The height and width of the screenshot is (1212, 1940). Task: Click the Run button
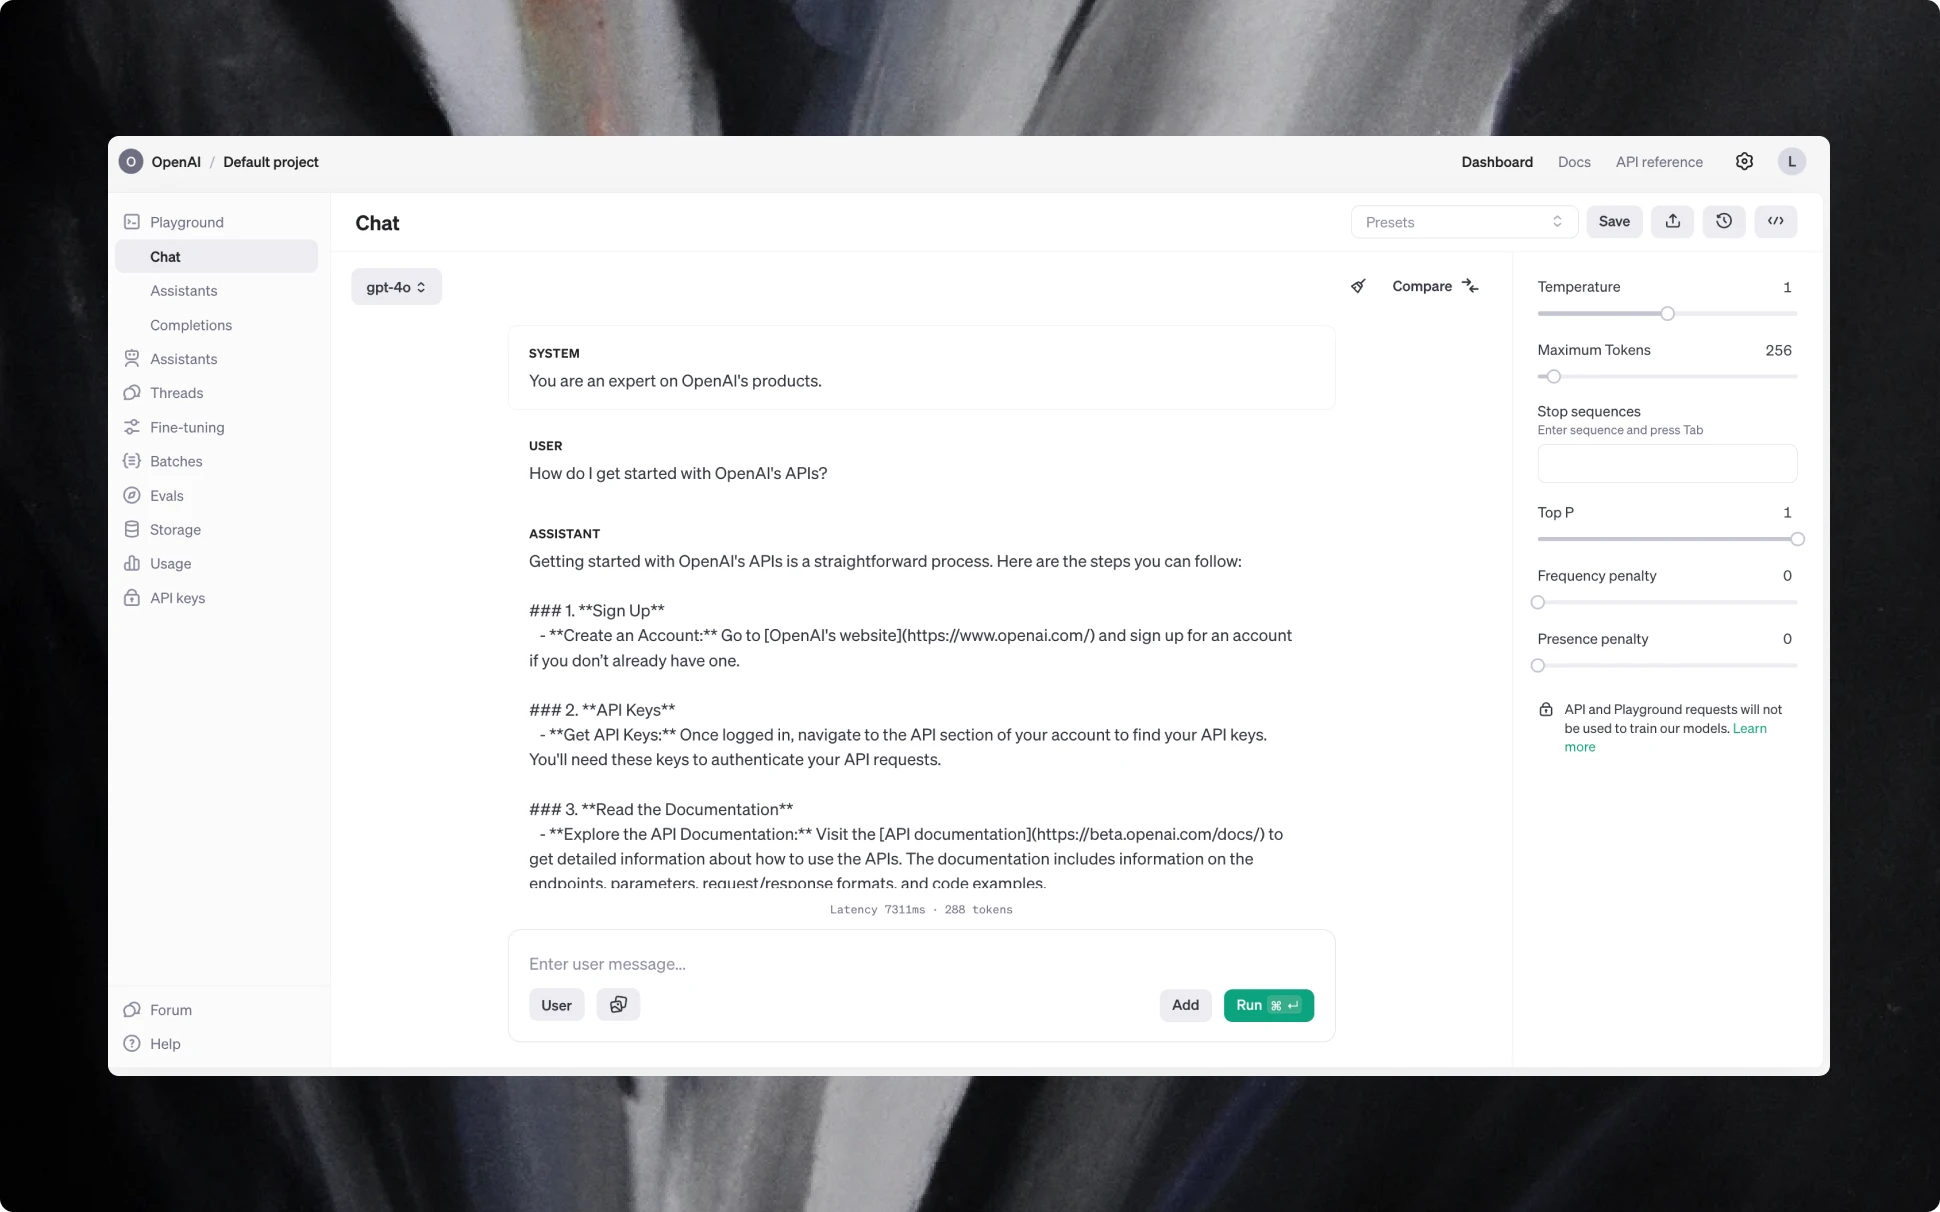[x=1268, y=1005]
